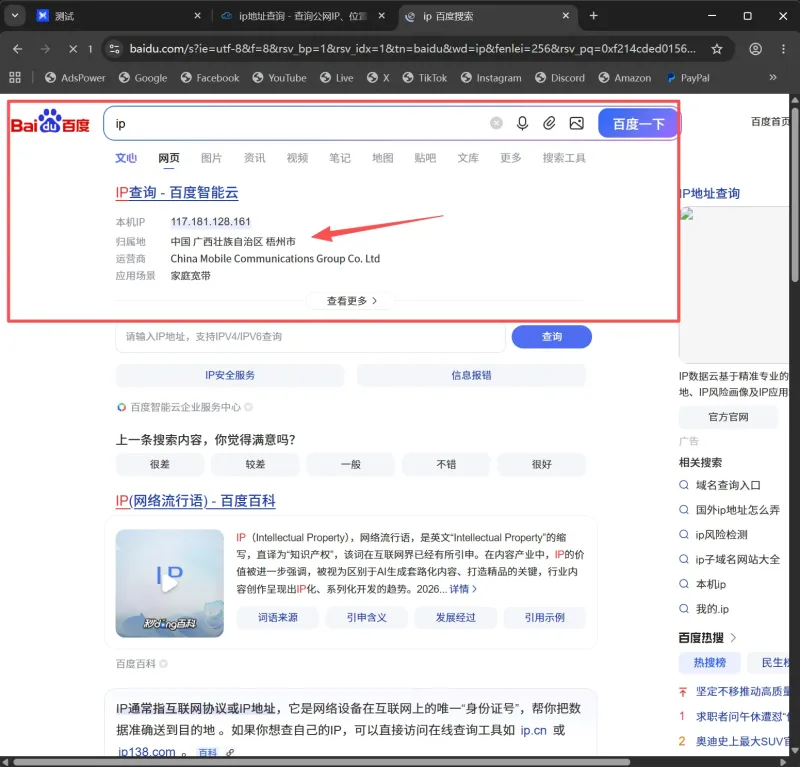Search related term 国外ip地址怎么弄

pos(737,509)
